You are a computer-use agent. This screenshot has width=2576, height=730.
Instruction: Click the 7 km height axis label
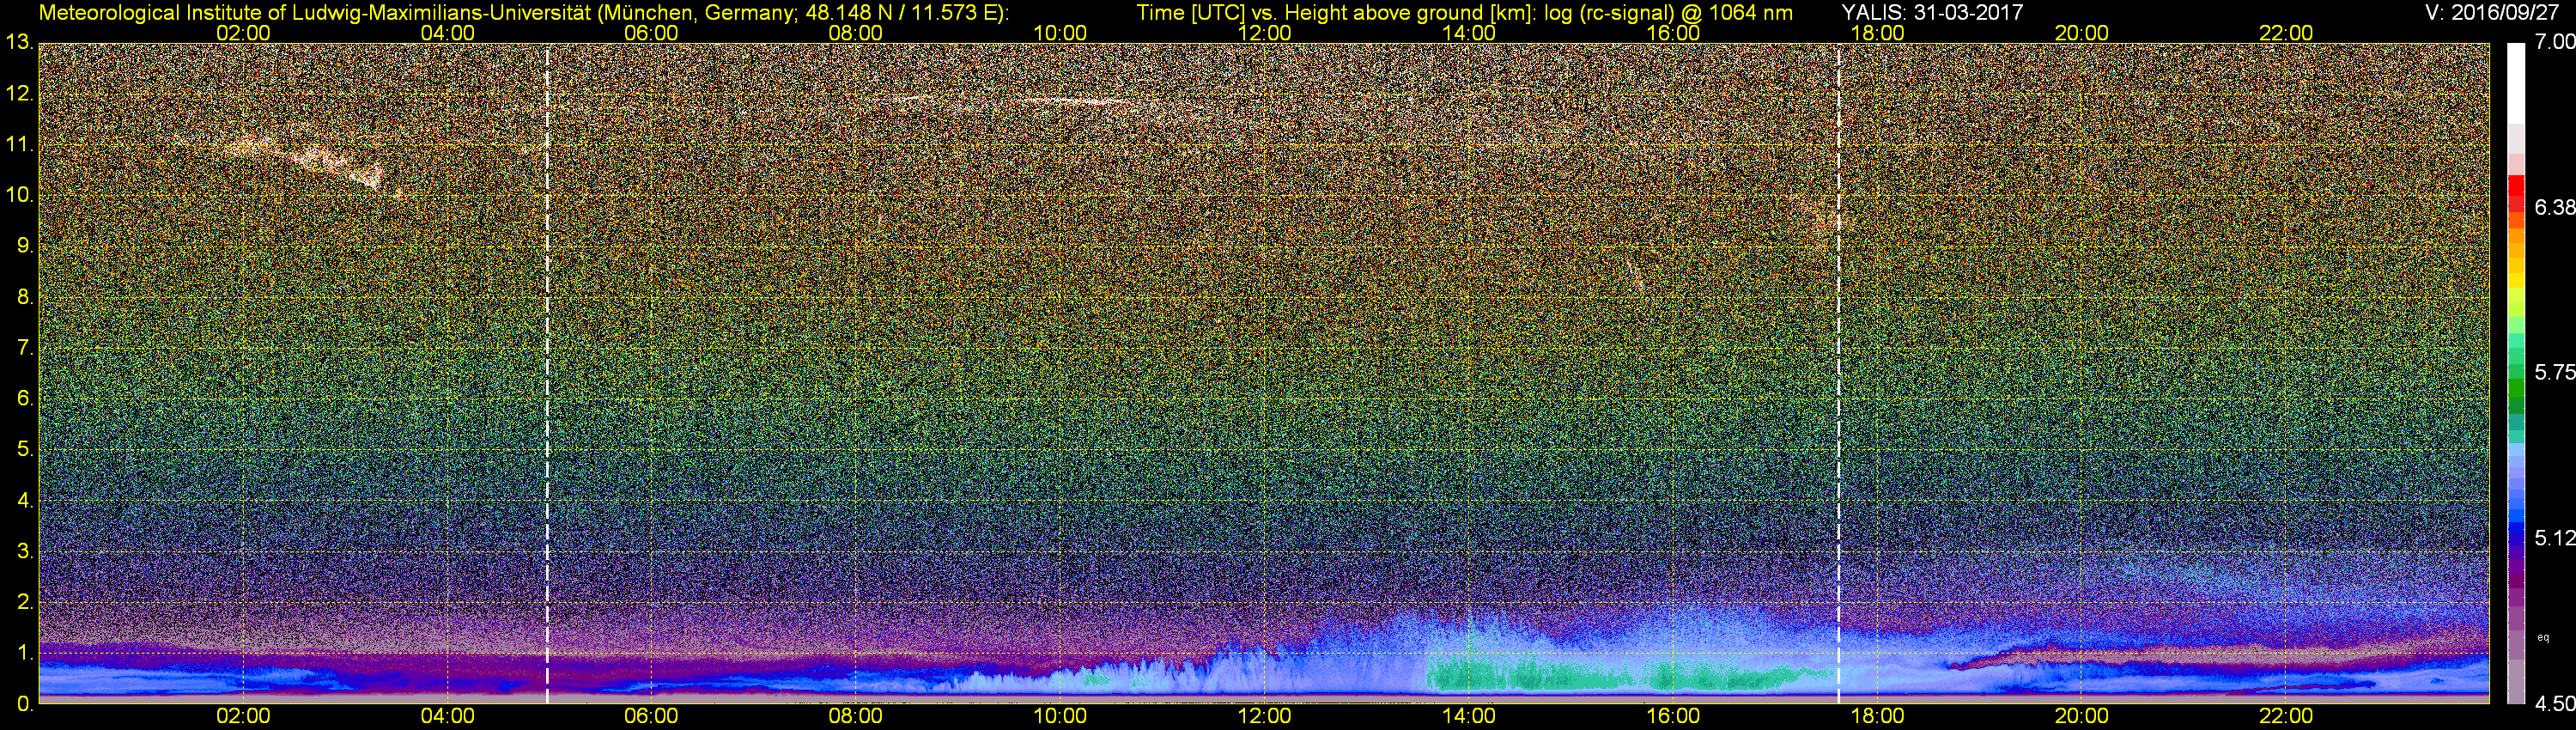point(24,348)
